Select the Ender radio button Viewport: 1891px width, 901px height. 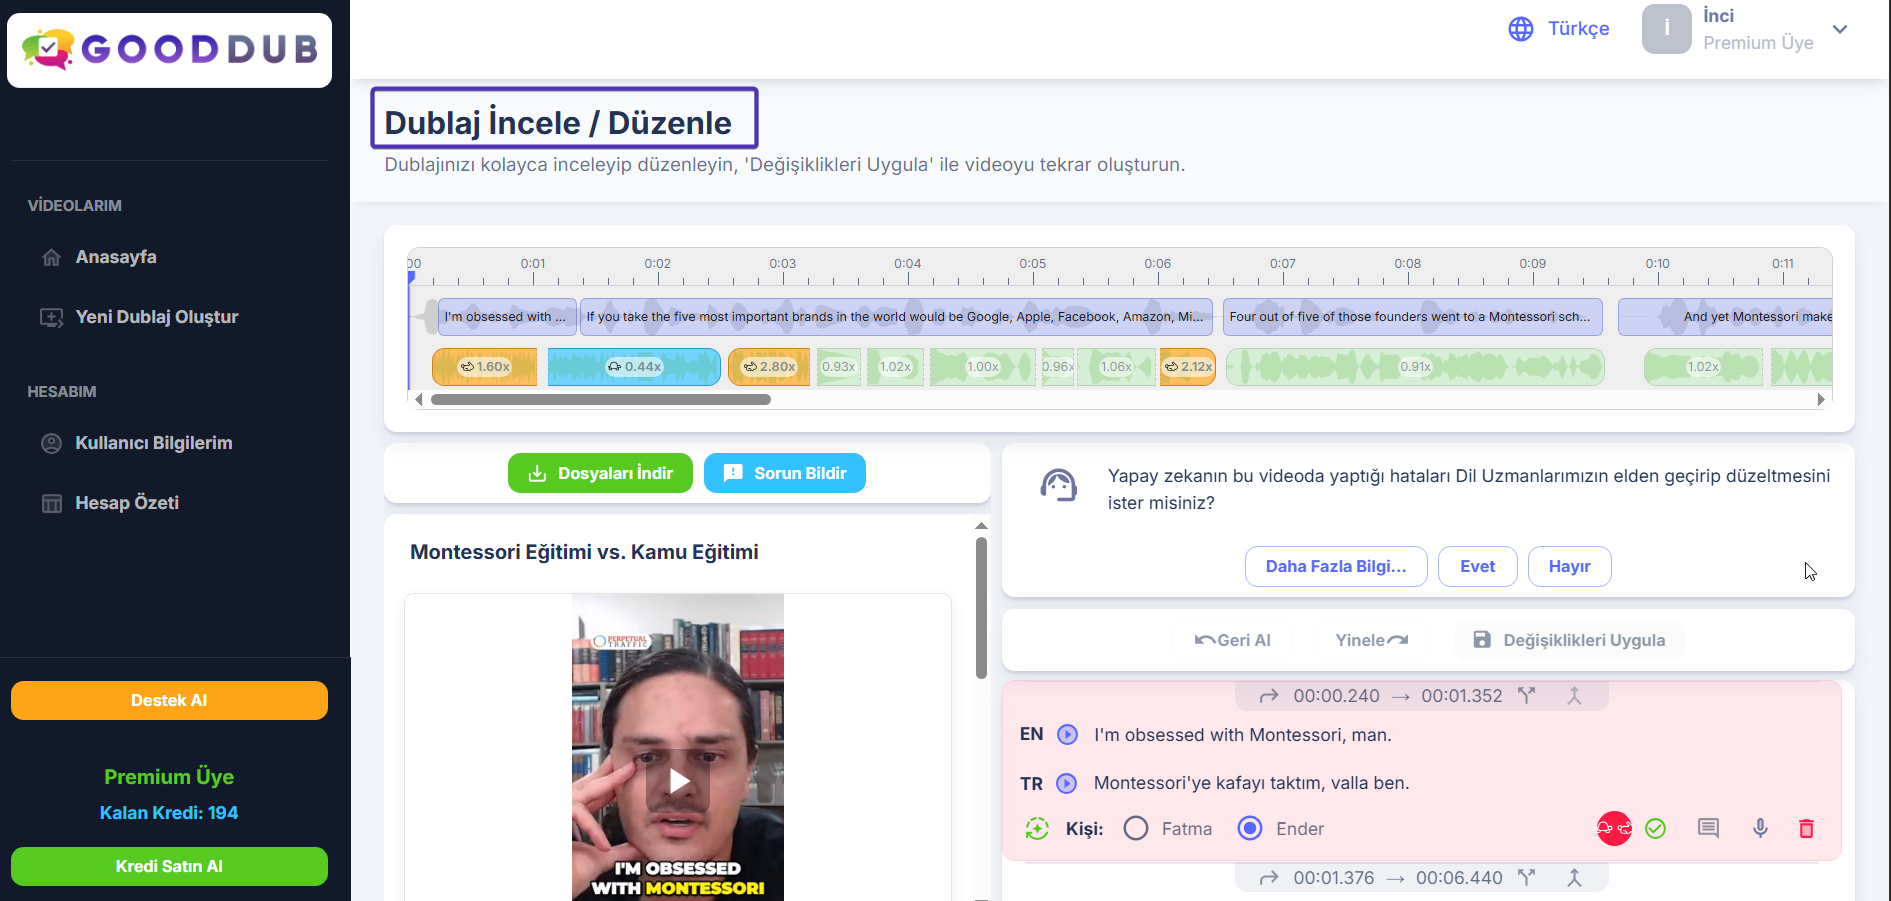[x=1250, y=828]
